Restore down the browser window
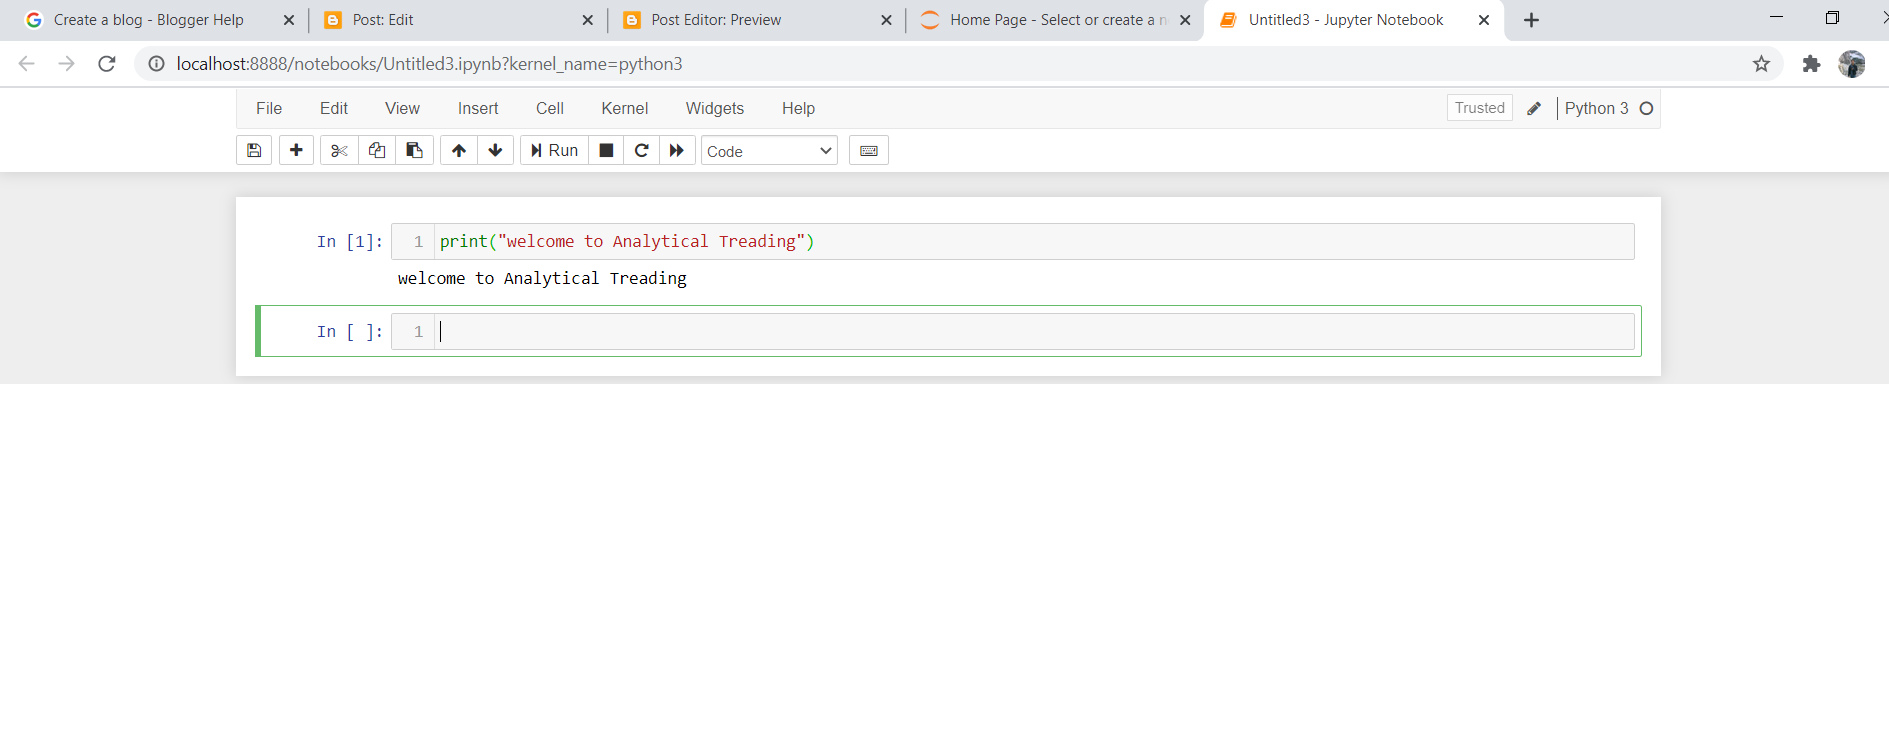The image size is (1889, 735). [x=1832, y=17]
